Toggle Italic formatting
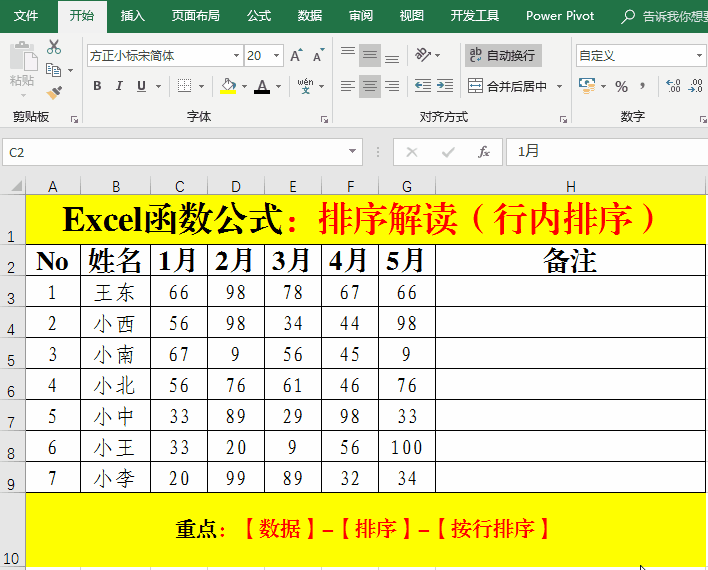Viewport: 708px width, 570px height. (119, 86)
